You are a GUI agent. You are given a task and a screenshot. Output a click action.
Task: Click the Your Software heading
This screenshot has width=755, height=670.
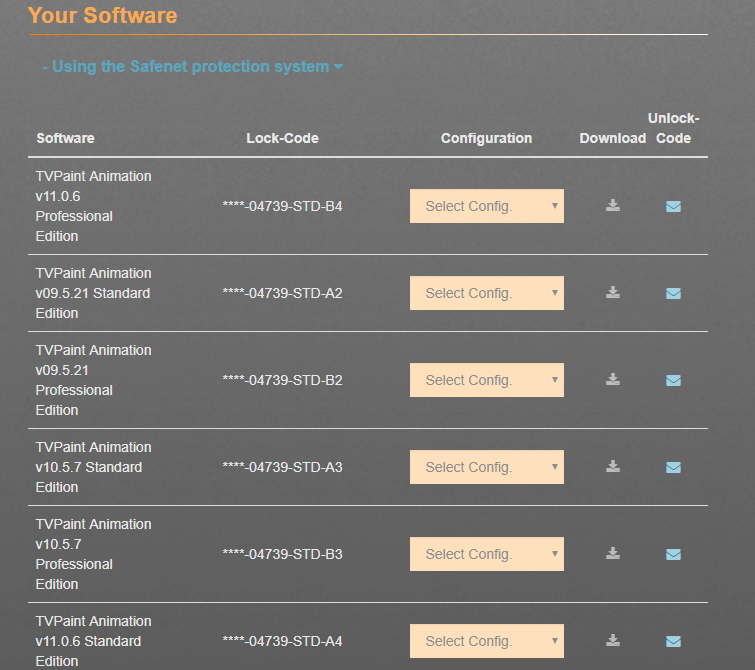tap(103, 15)
